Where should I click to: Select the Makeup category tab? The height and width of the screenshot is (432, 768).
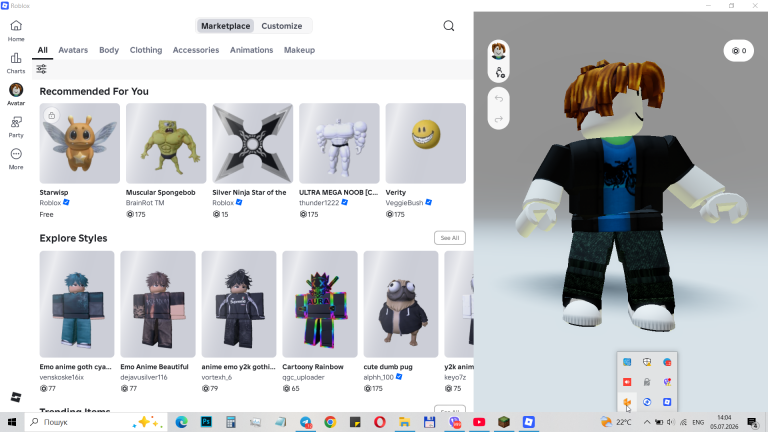click(x=299, y=50)
